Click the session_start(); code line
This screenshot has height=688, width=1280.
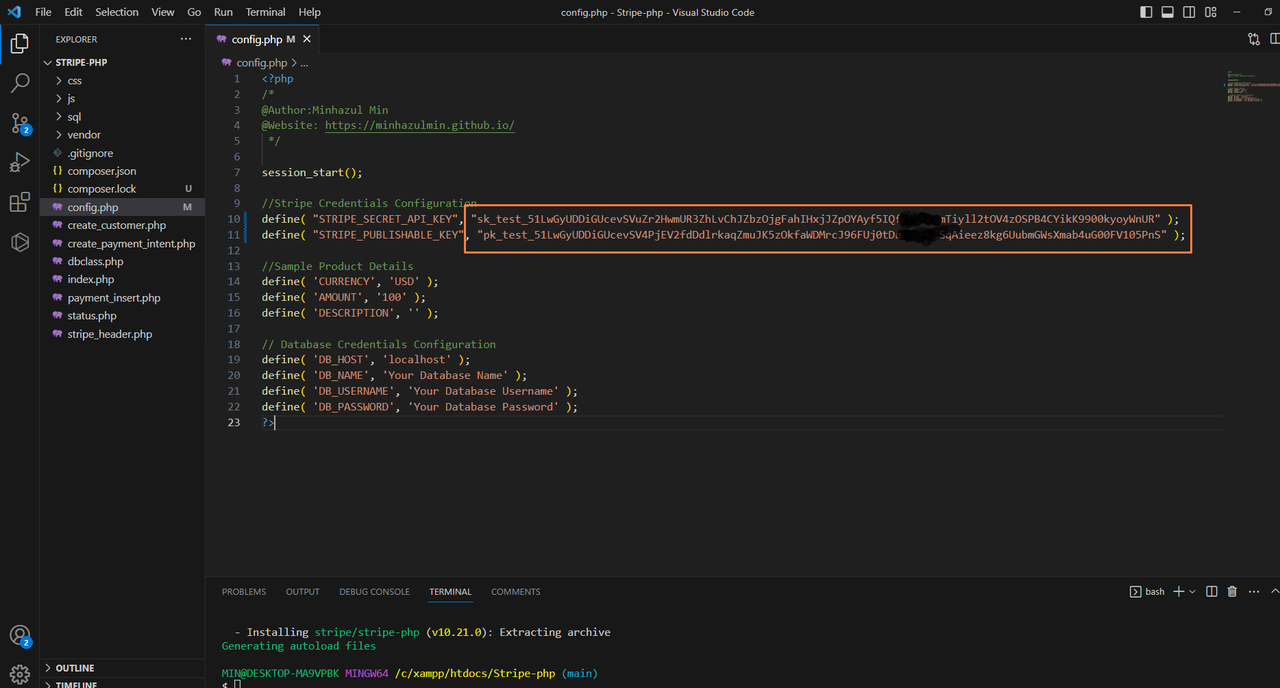[x=312, y=172]
